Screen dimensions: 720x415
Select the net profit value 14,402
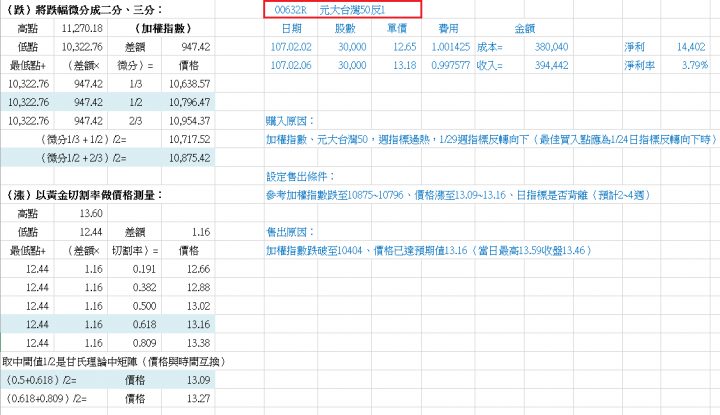[691, 47]
